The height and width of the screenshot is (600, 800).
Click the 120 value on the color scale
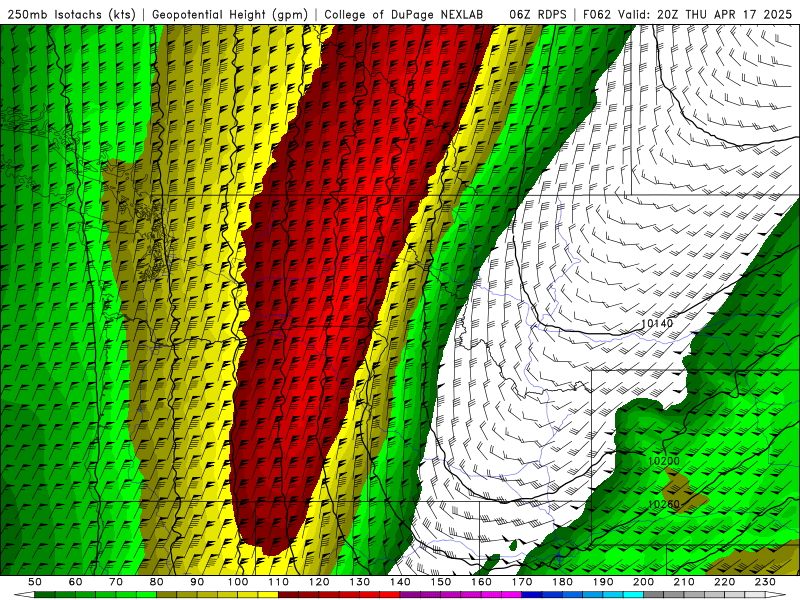click(319, 582)
